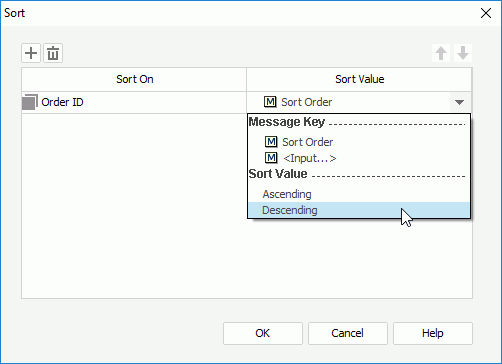The height and width of the screenshot is (364, 502).
Task: Click the Sort On column header
Action: pos(134,79)
